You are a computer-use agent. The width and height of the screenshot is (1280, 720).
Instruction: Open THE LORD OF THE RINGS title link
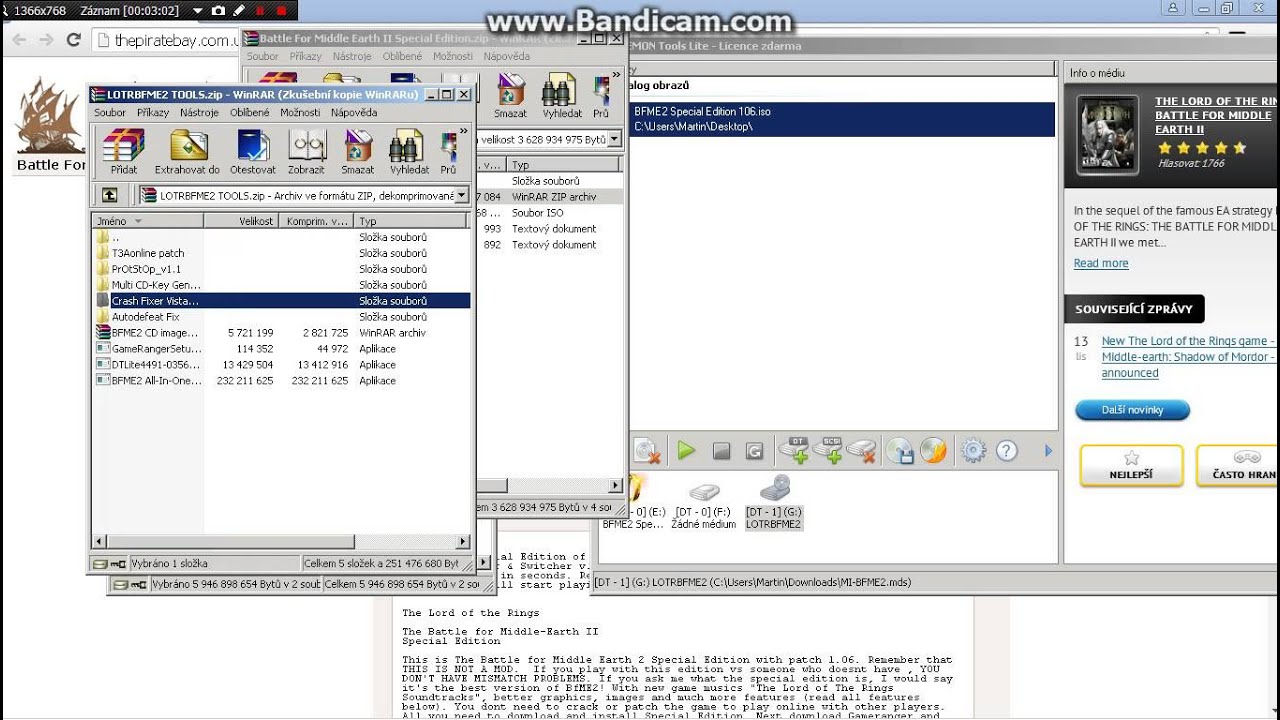(1216, 115)
